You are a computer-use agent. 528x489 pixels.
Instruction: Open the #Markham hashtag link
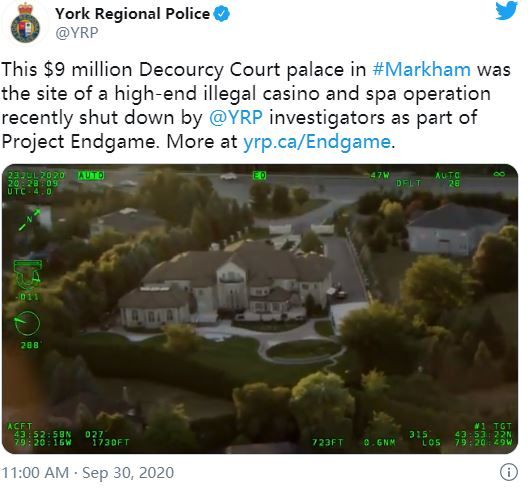point(422,69)
